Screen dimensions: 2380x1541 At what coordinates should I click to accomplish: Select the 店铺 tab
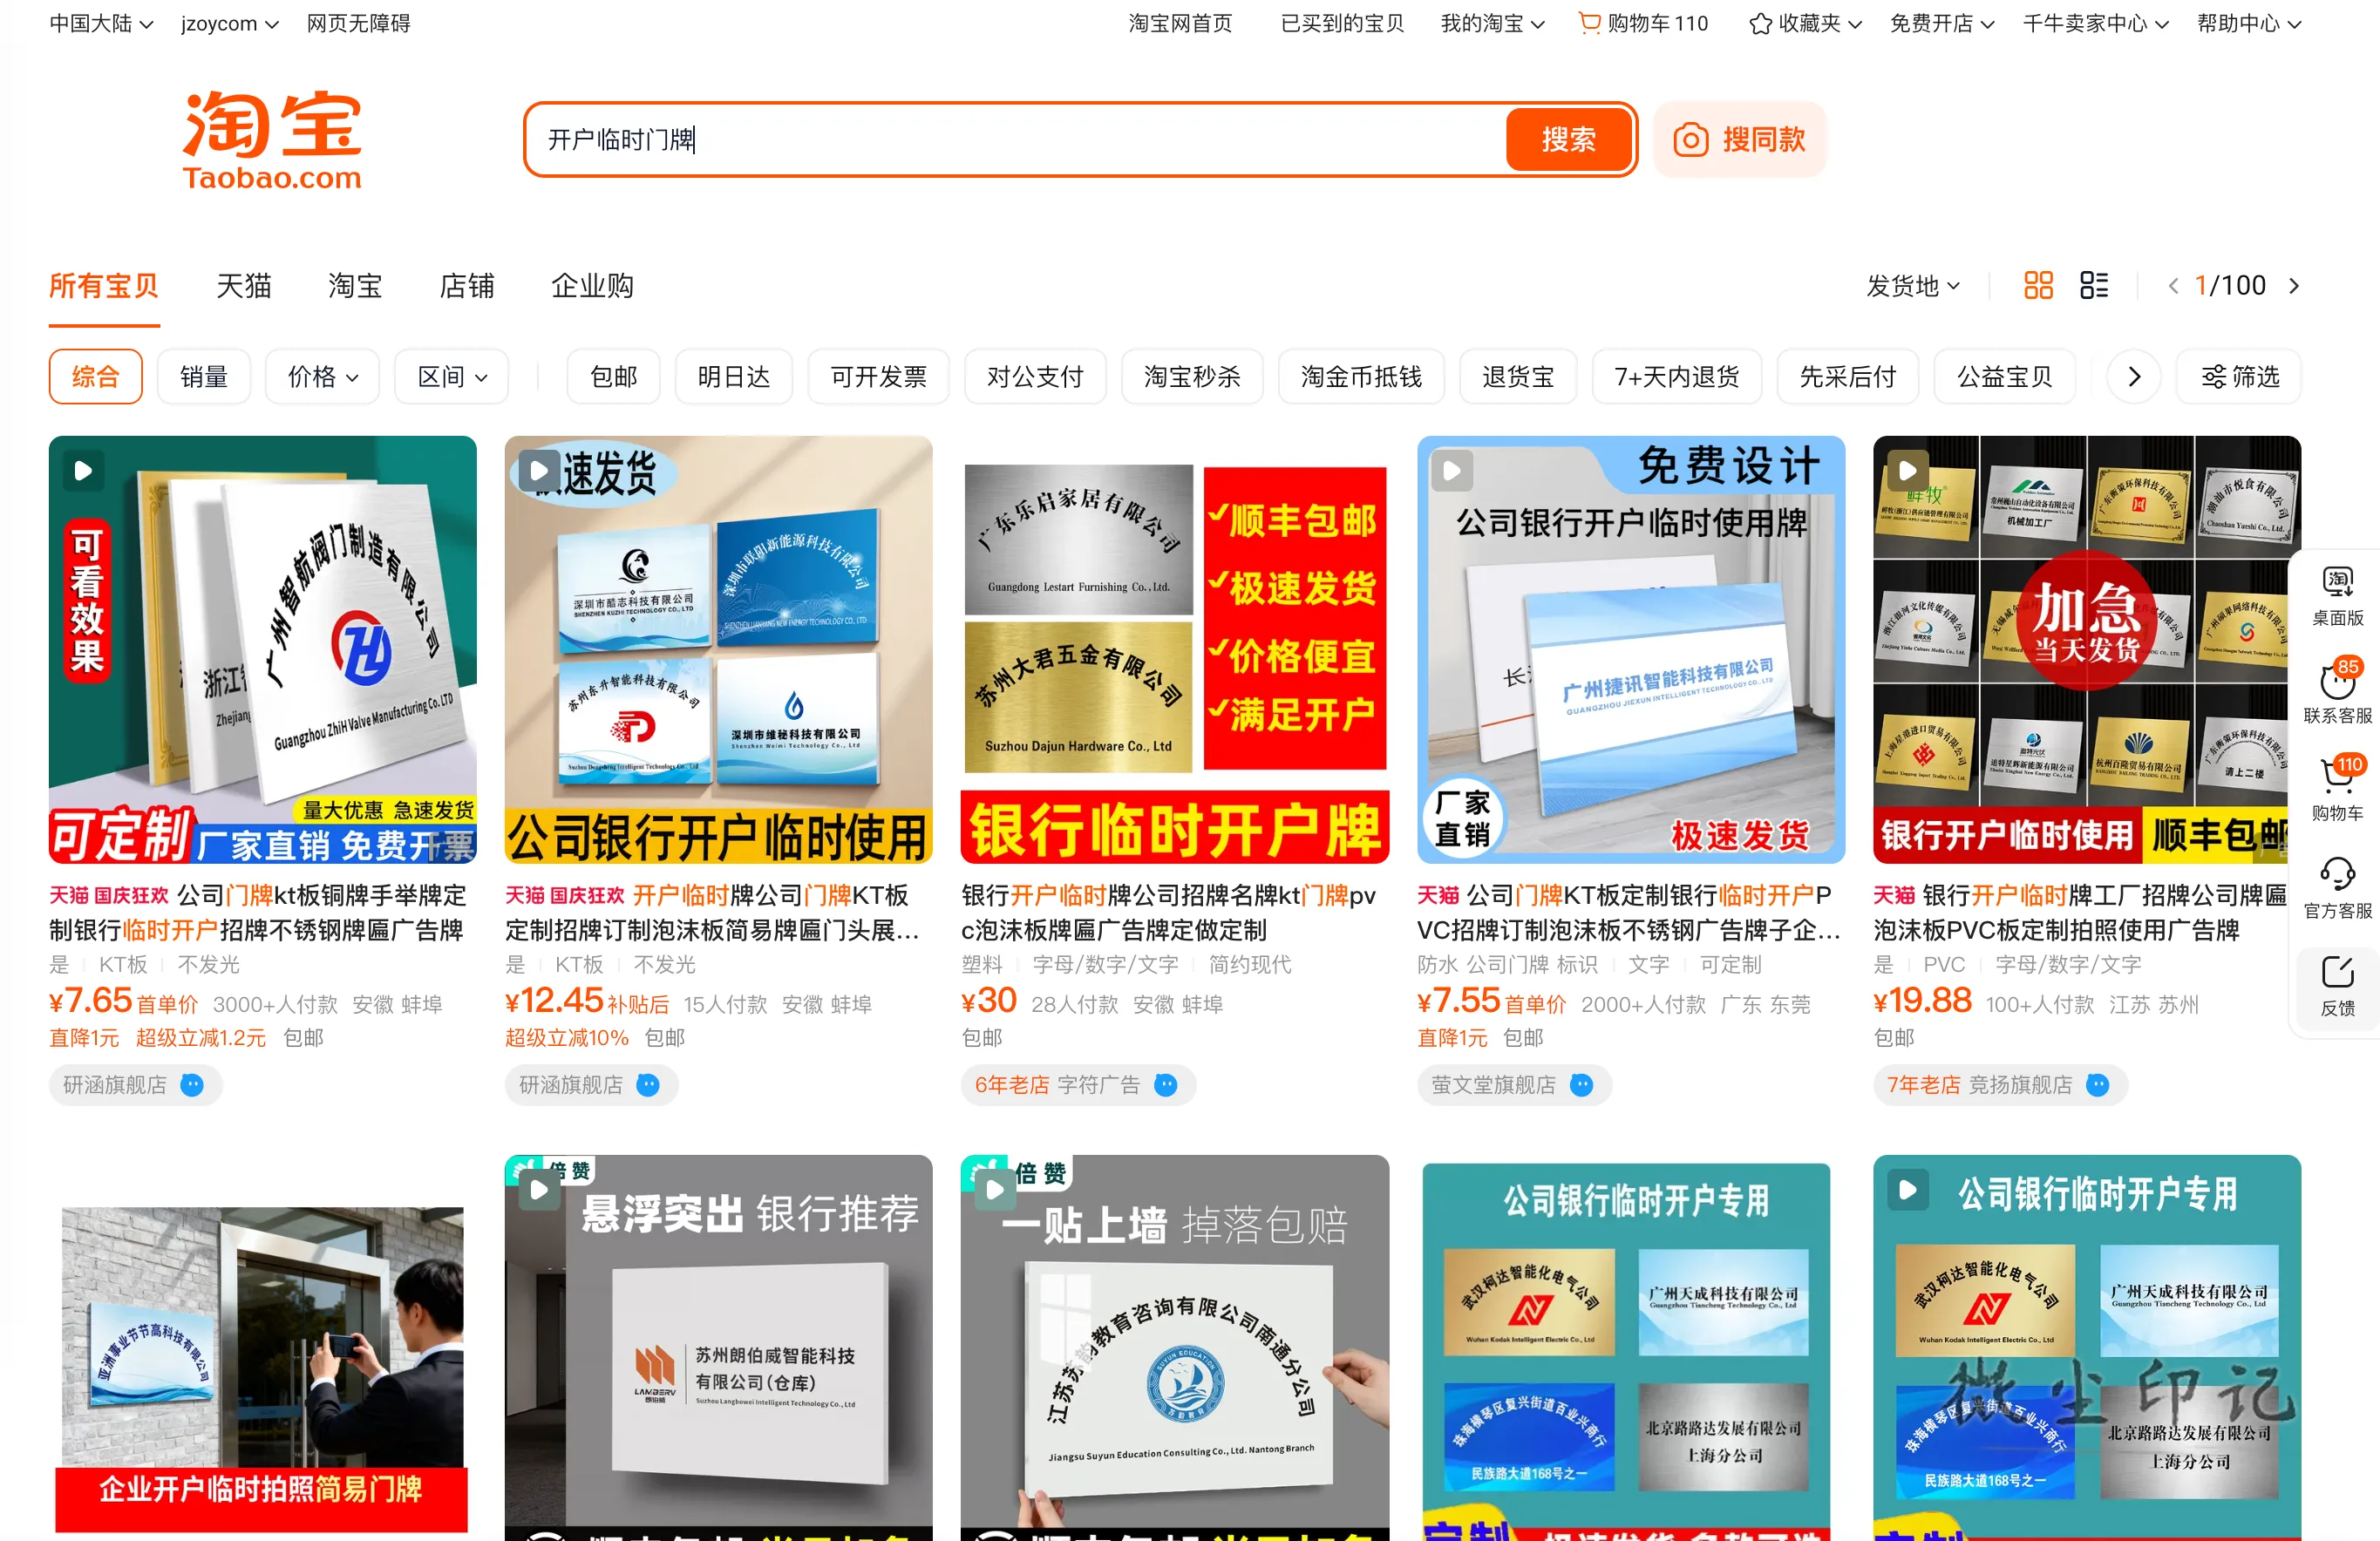coord(467,287)
